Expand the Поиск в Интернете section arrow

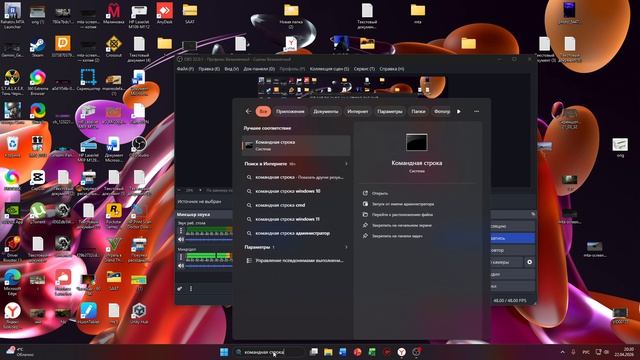point(346,164)
